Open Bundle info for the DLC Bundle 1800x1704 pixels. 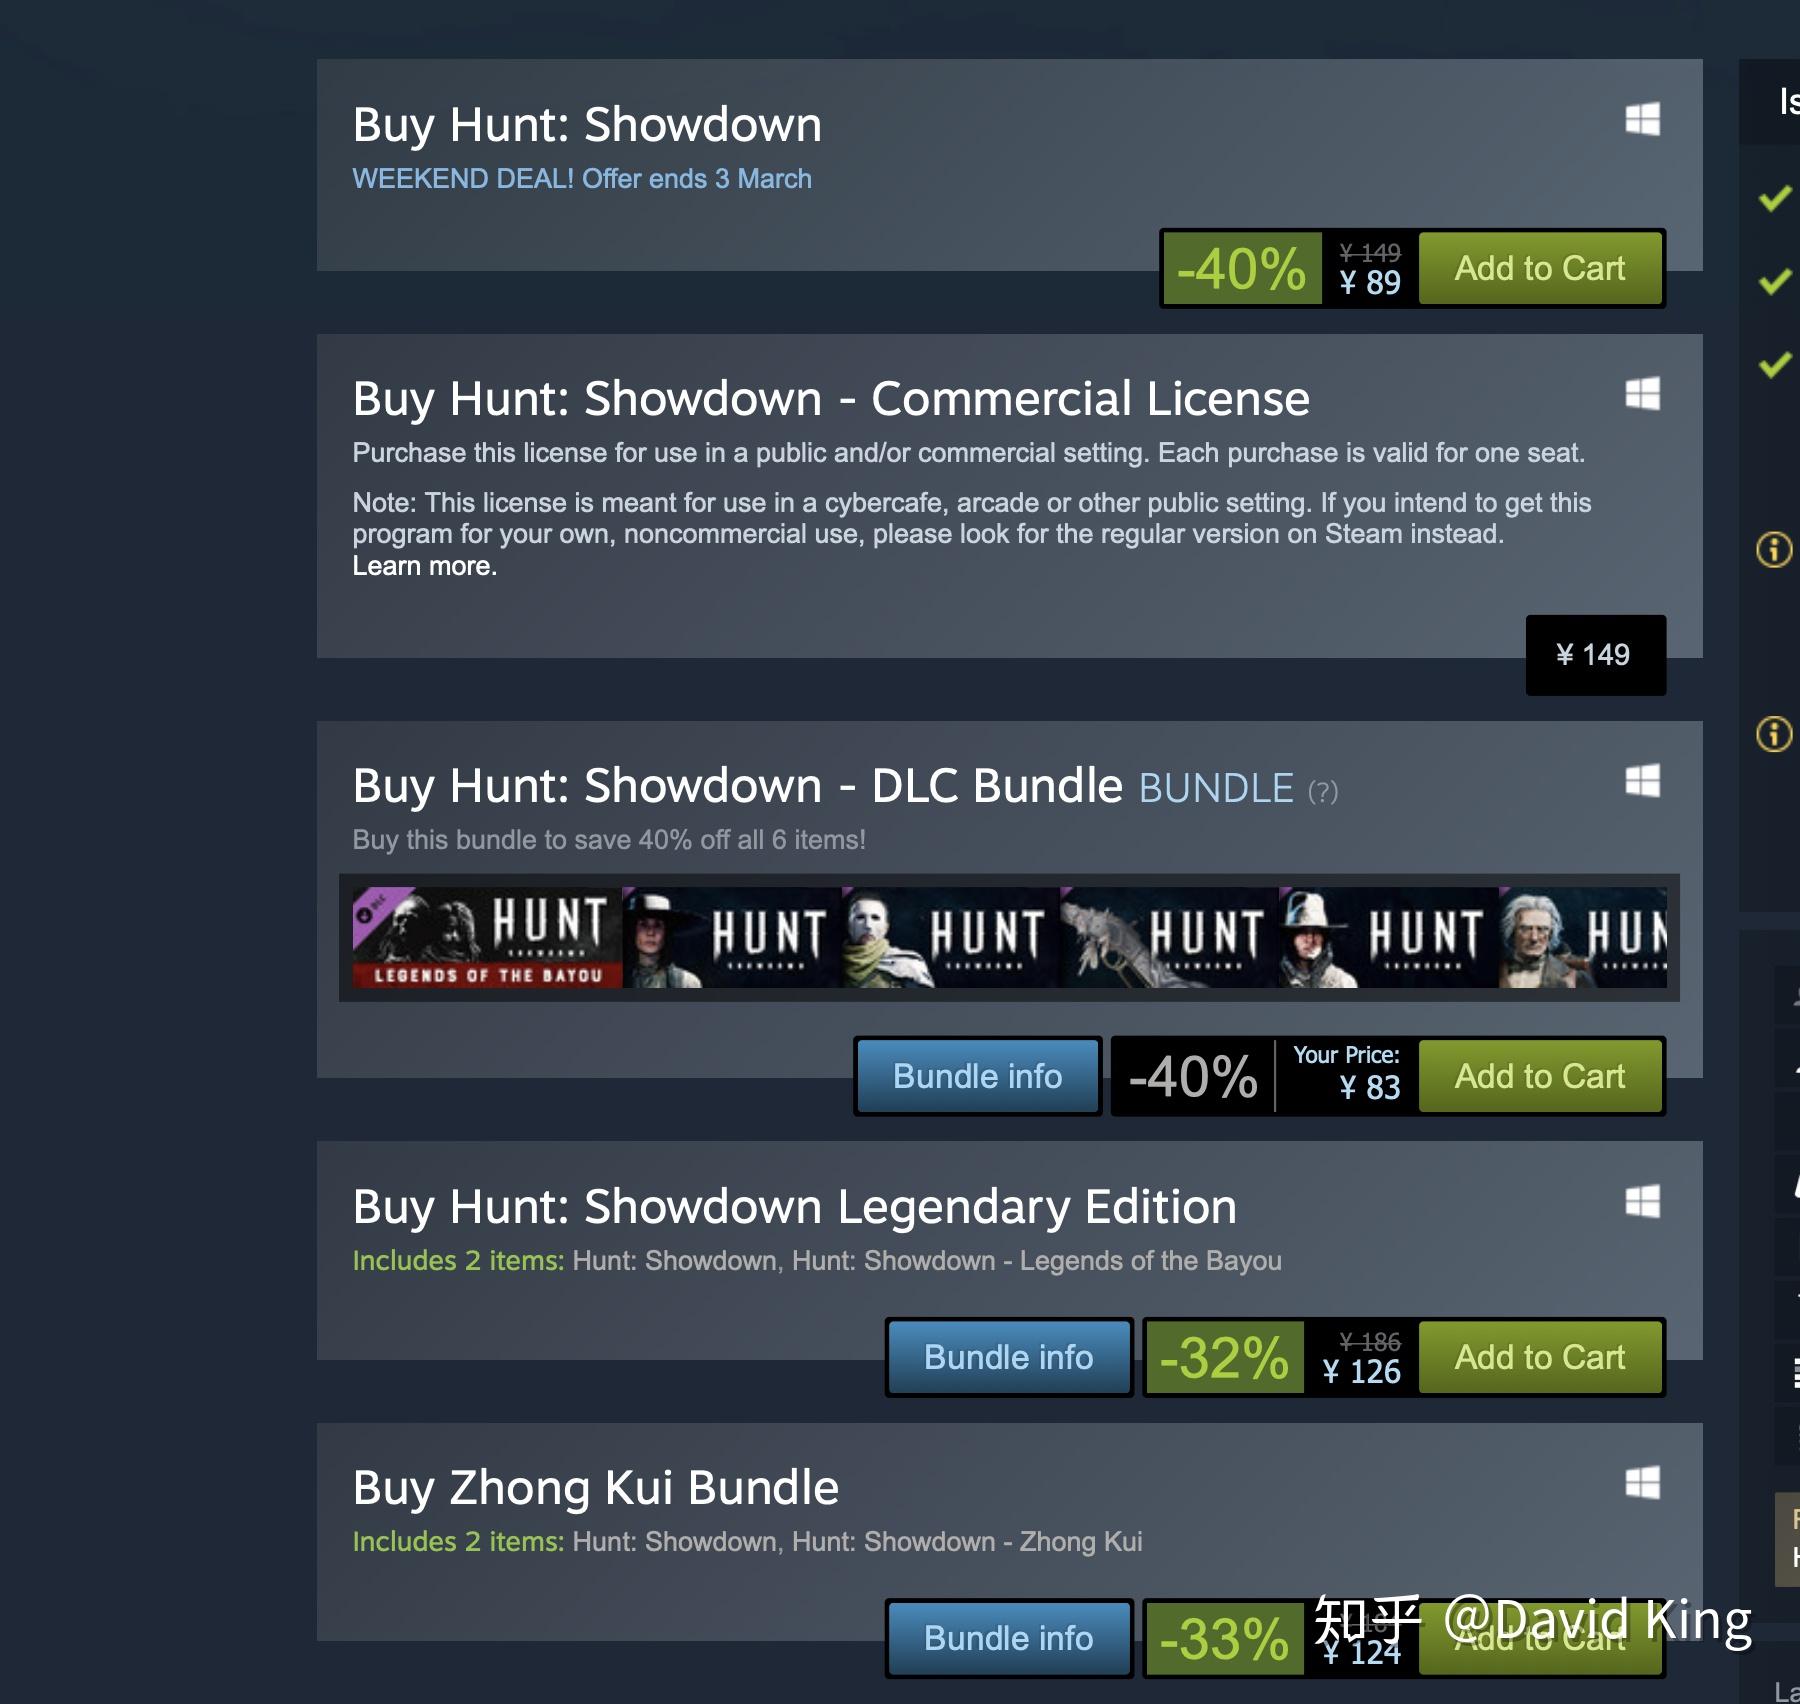tap(977, 1076)
